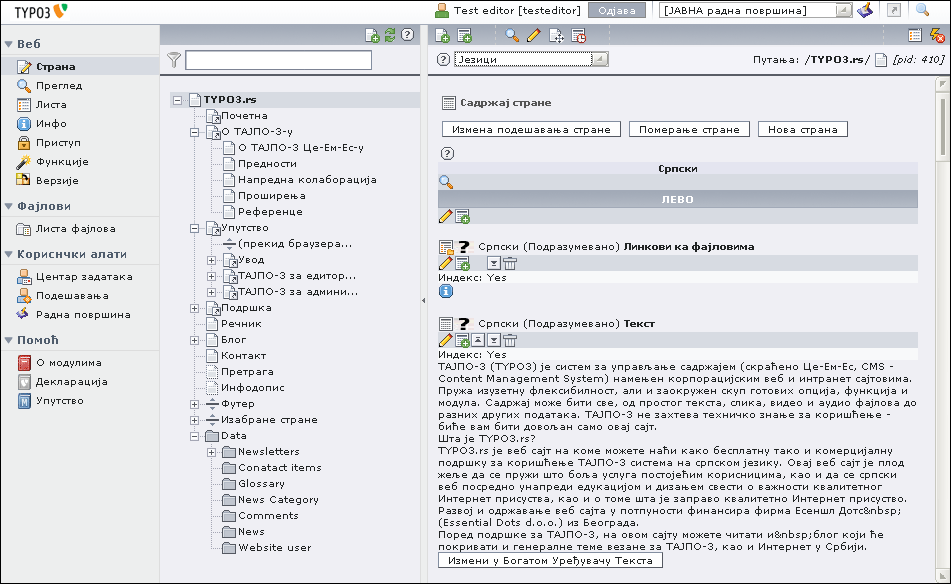The width and height of the screenshot is (951, 584).
Task: Open Преглед module
Action: (59, 86)
